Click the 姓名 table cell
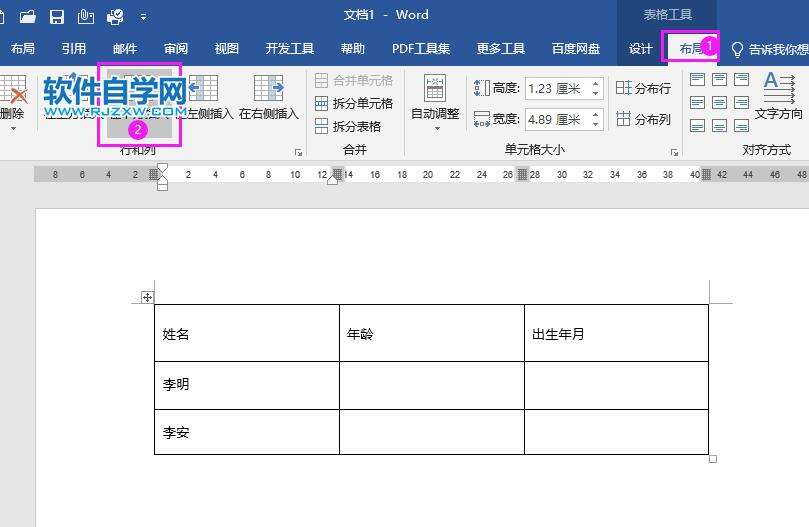 (x=247, y=333)
